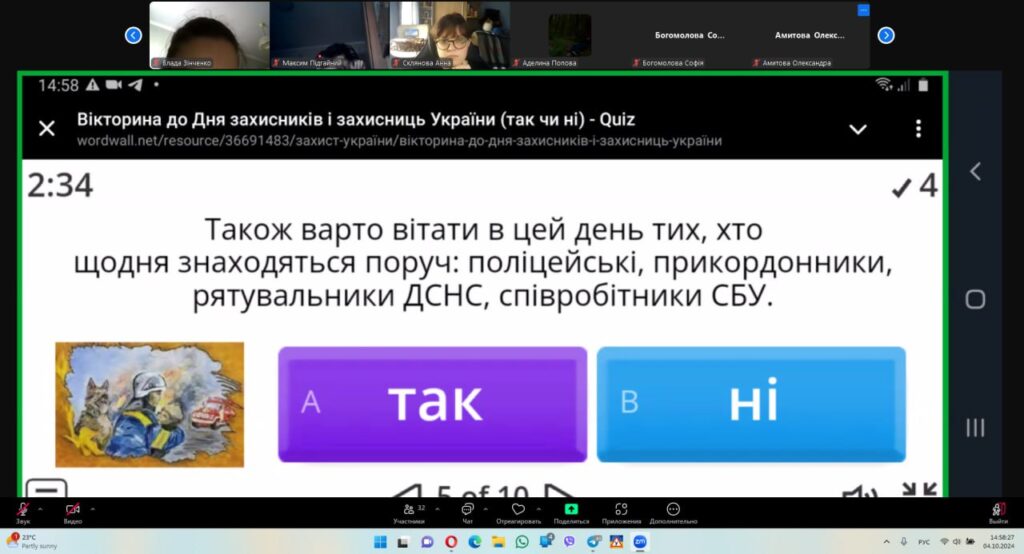
Task: Answer 'так' on purple option A
Action: coord(432,404)
